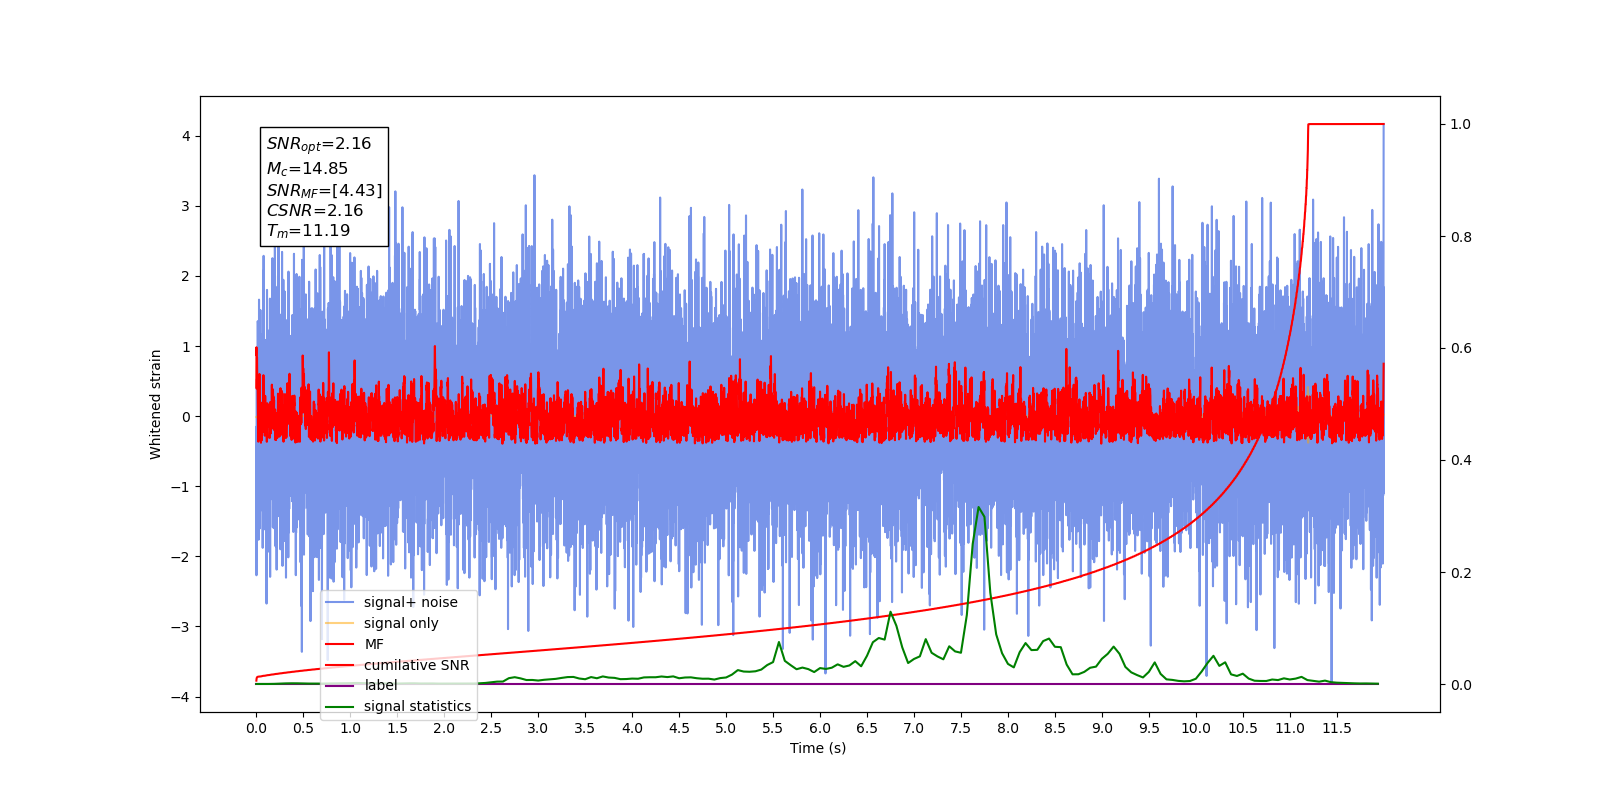Click the 0.8 tick on the right axis

[1461, 237]
